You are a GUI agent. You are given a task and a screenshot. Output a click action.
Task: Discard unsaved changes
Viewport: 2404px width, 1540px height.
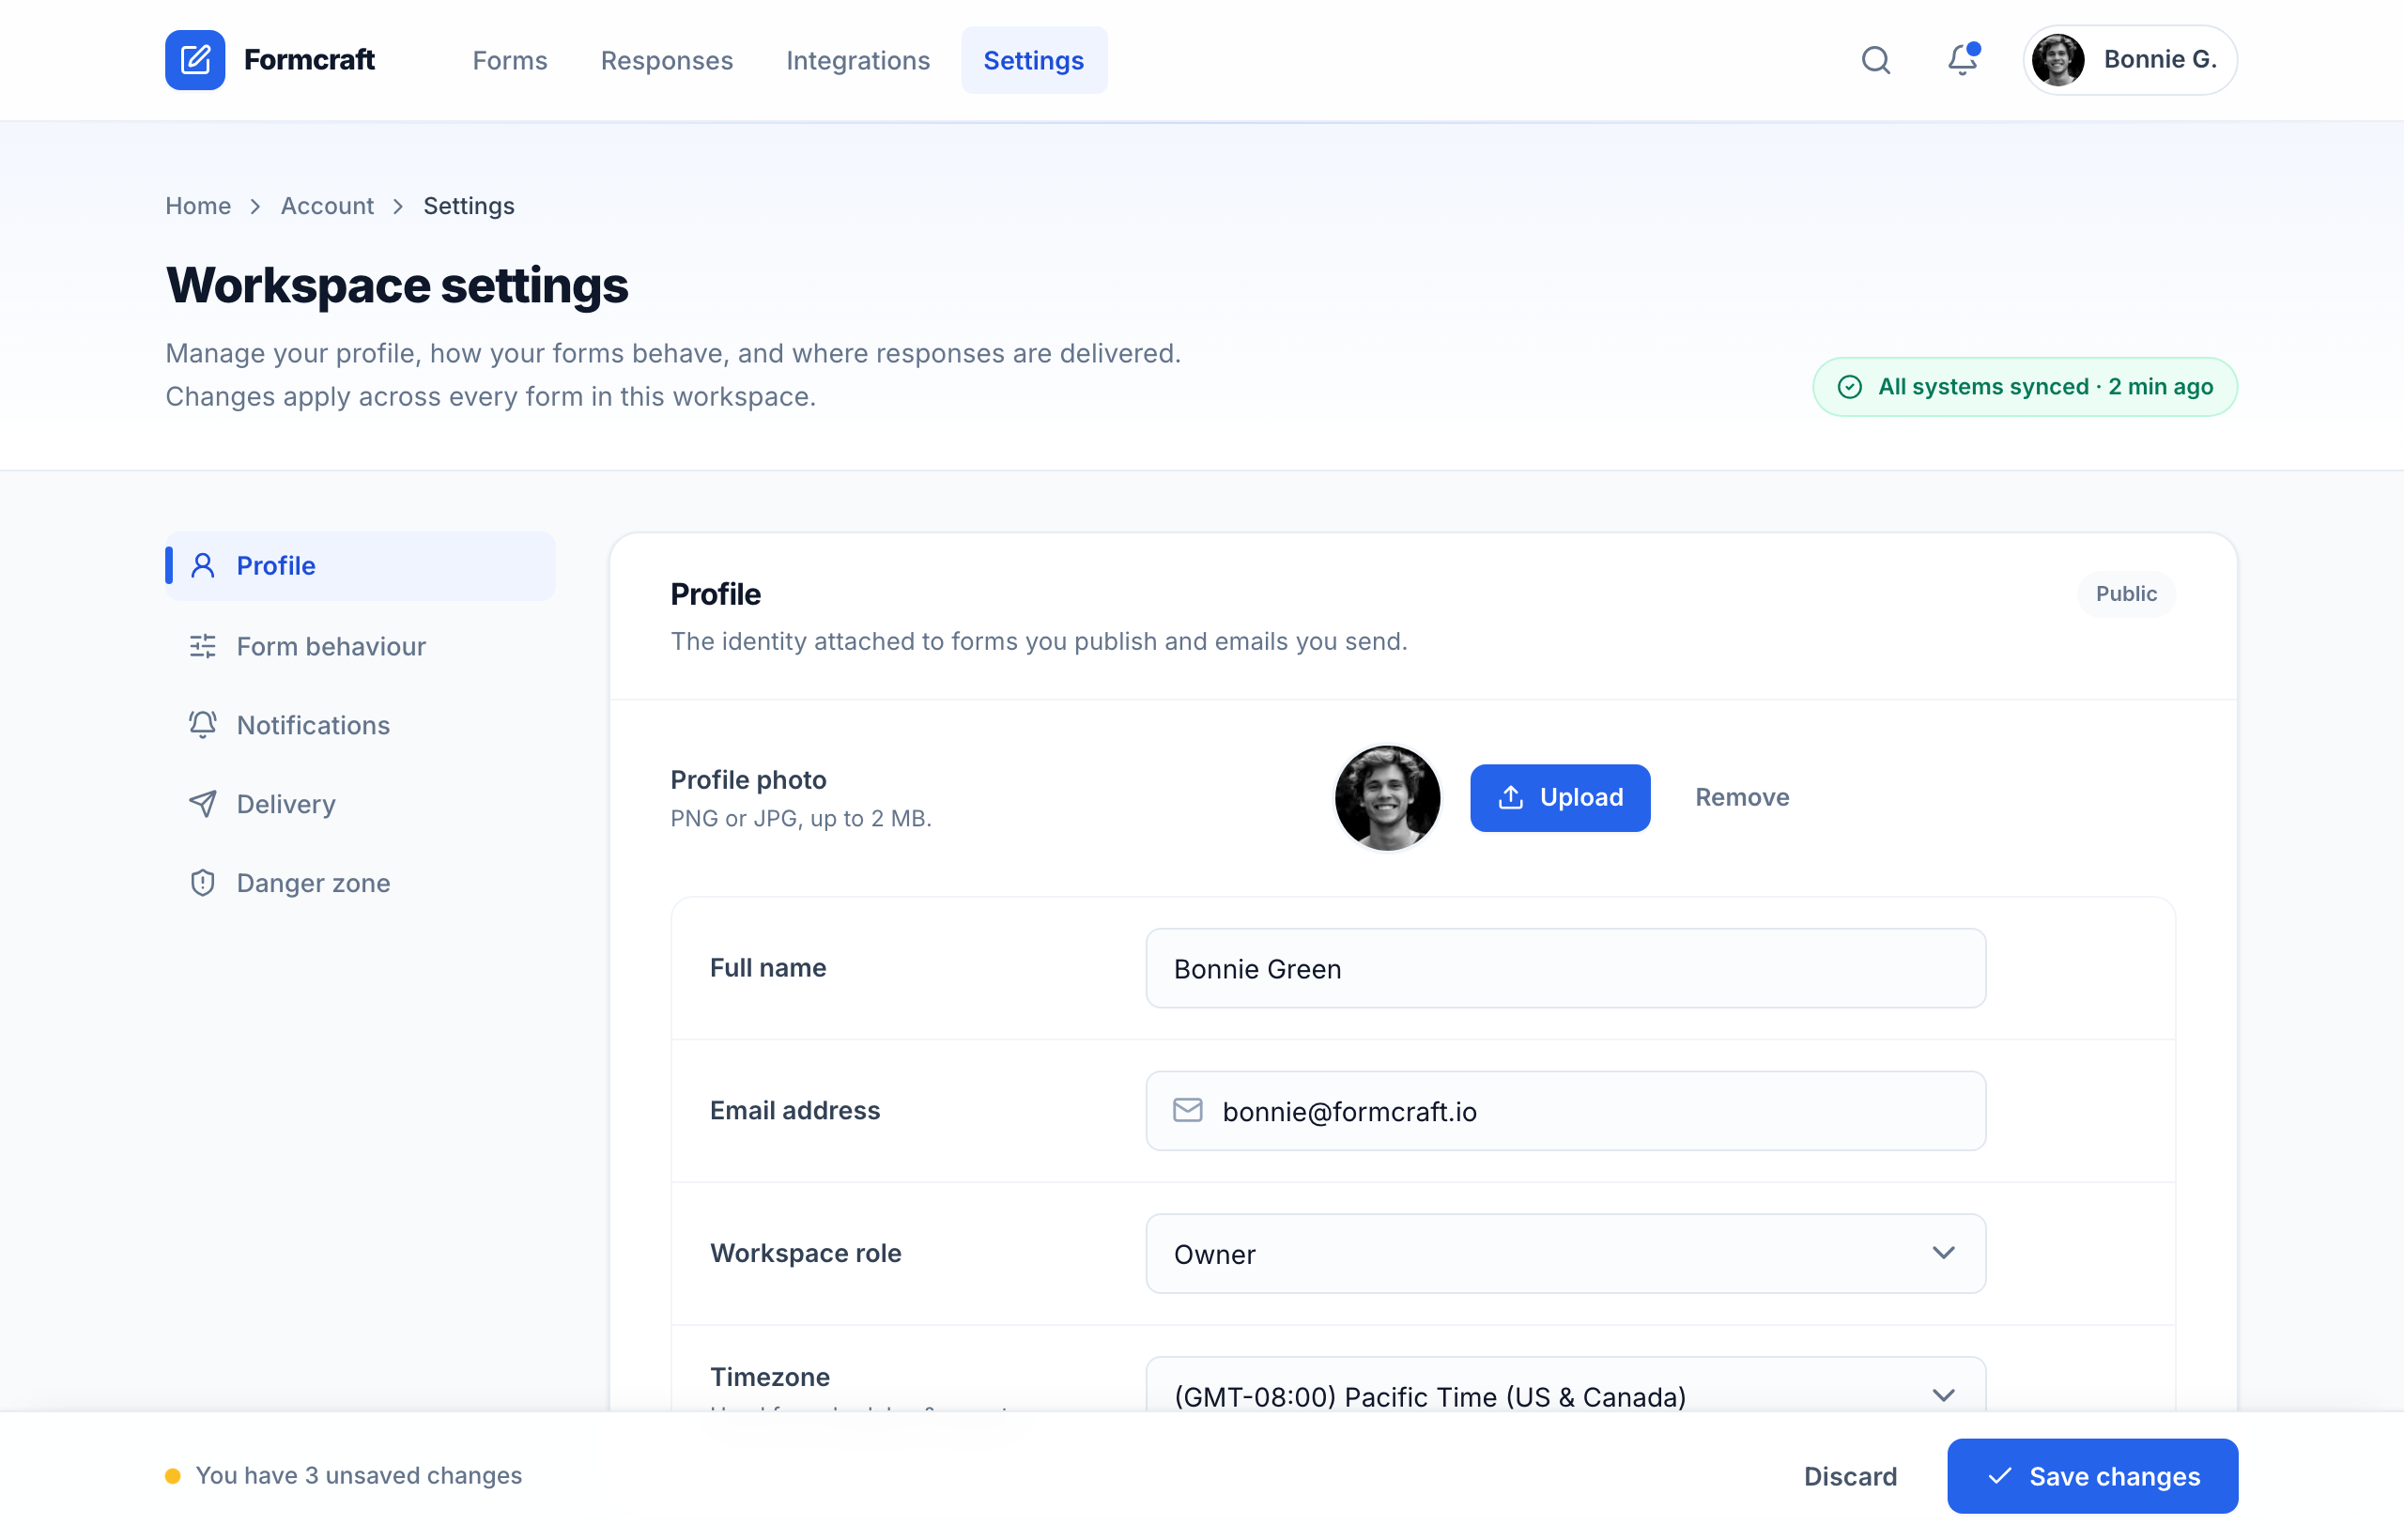pyautogui.click(x=1850, y=1476)
